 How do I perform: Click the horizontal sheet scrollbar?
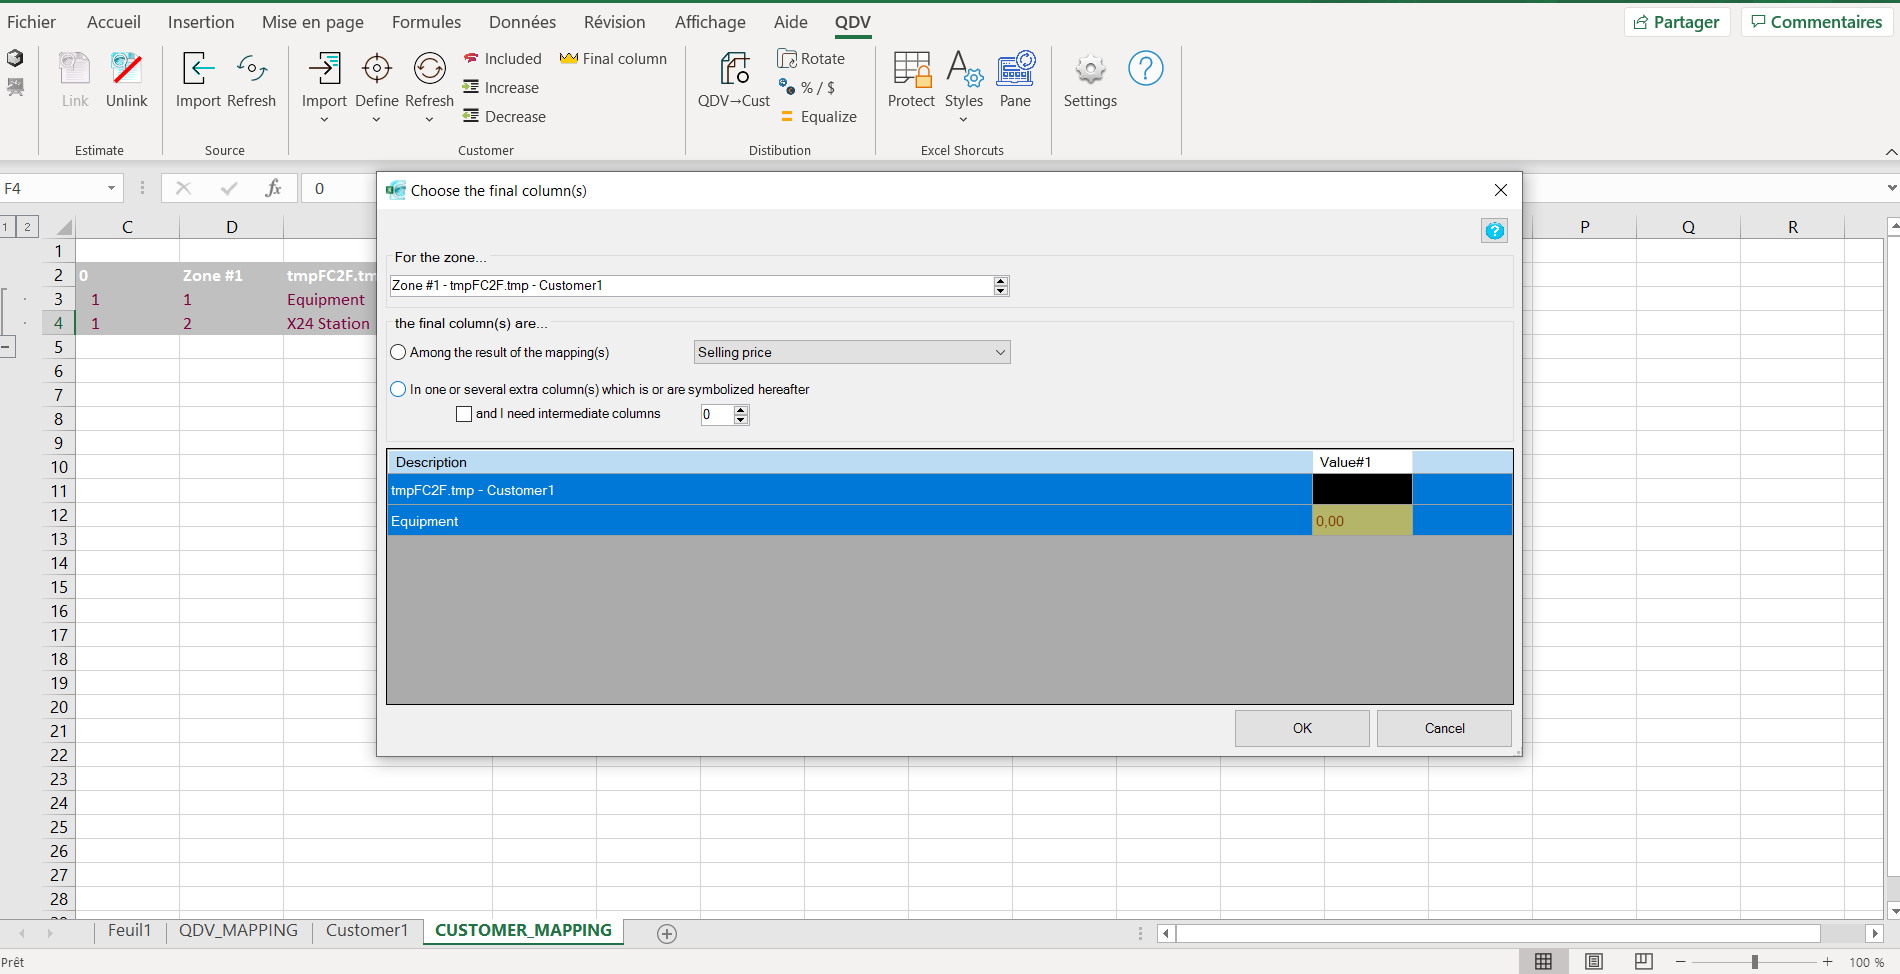coord(1498,933)
